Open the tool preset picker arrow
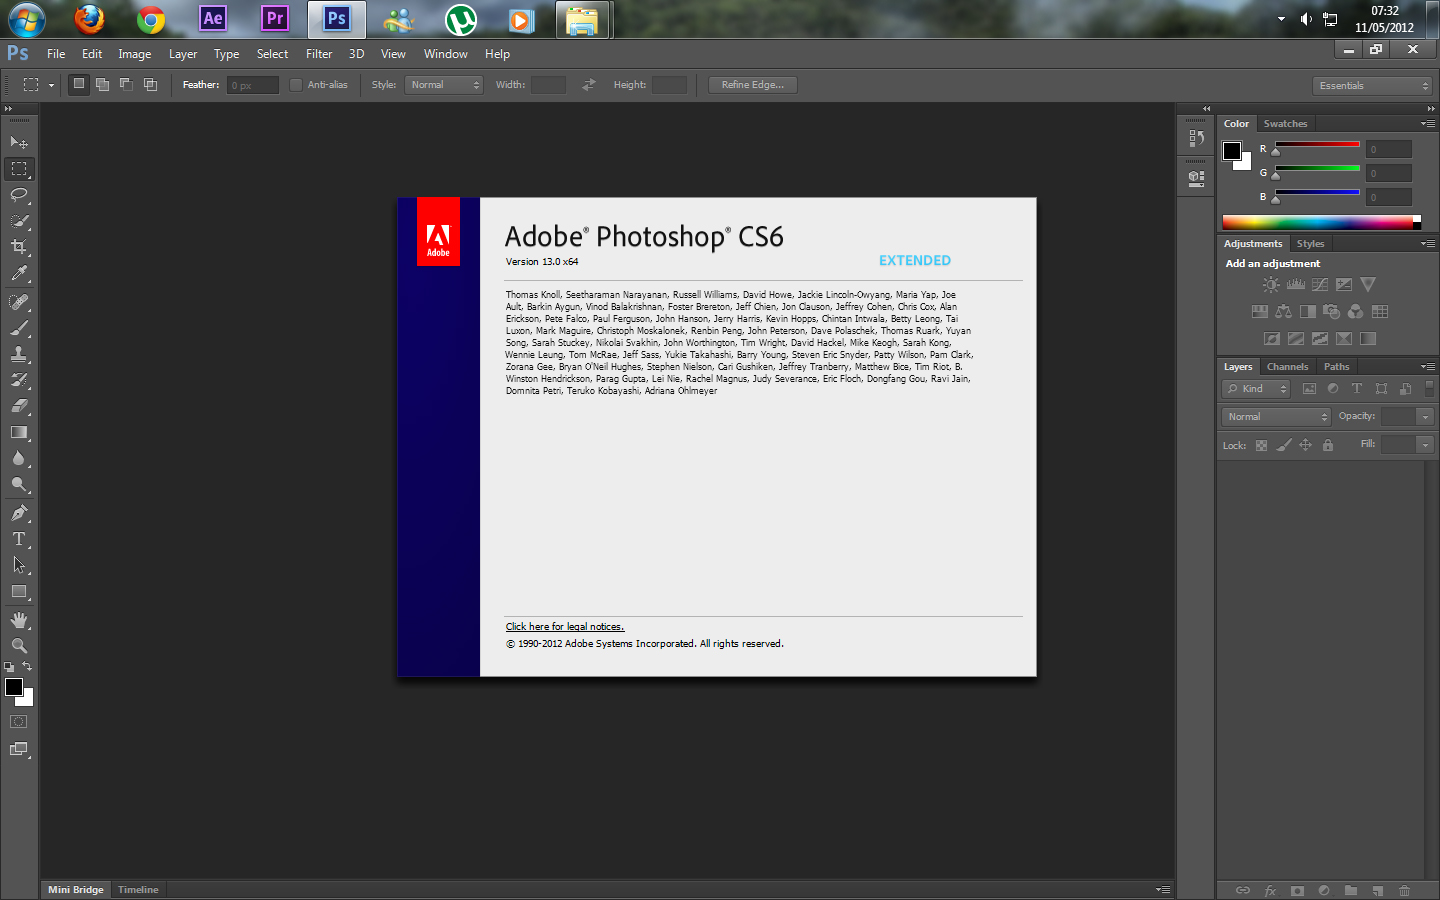The width and height of the screenshot is (1440, 900). tap(51, 85)
